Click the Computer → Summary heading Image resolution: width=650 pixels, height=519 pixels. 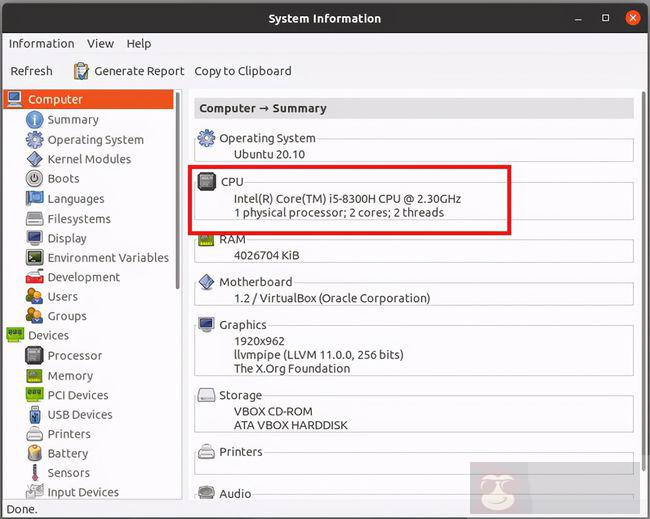tap(263, 109)
